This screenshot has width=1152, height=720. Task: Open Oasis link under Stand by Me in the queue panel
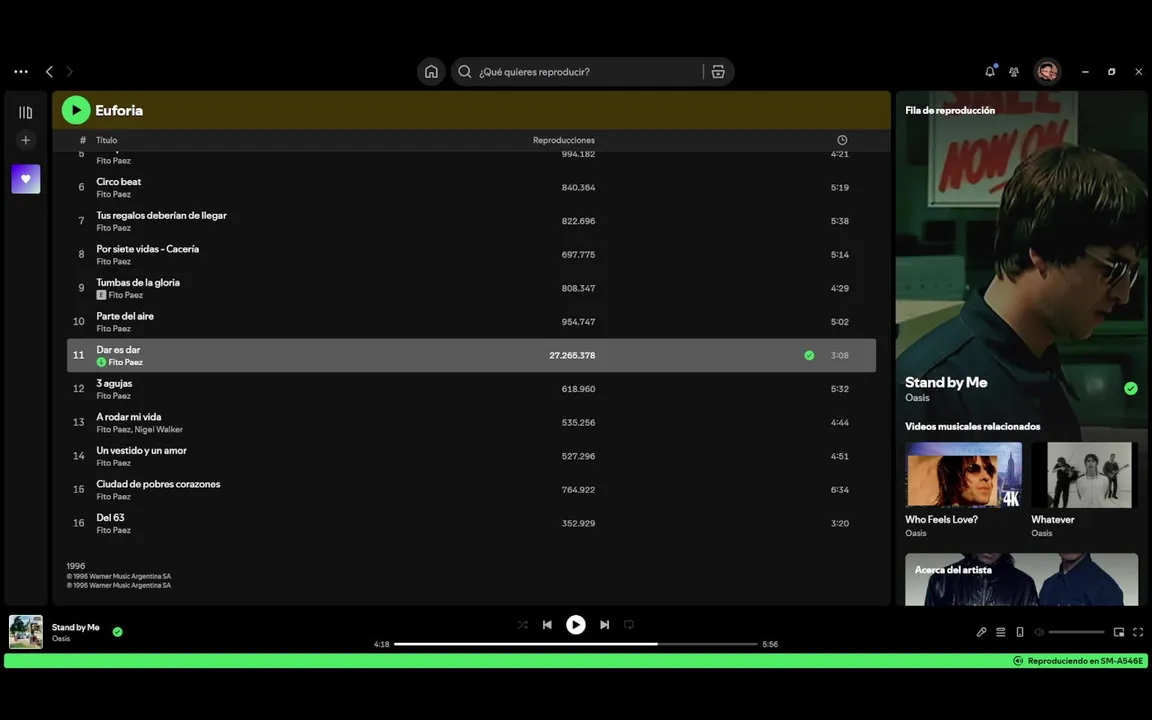point(917,397)
